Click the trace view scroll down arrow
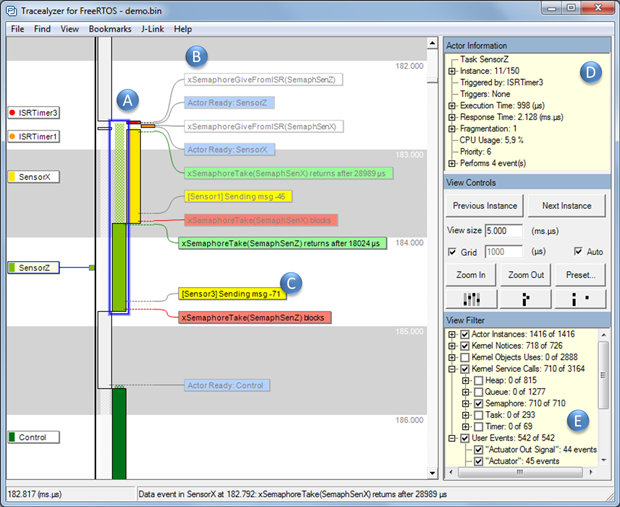 [x=432, y=473]
